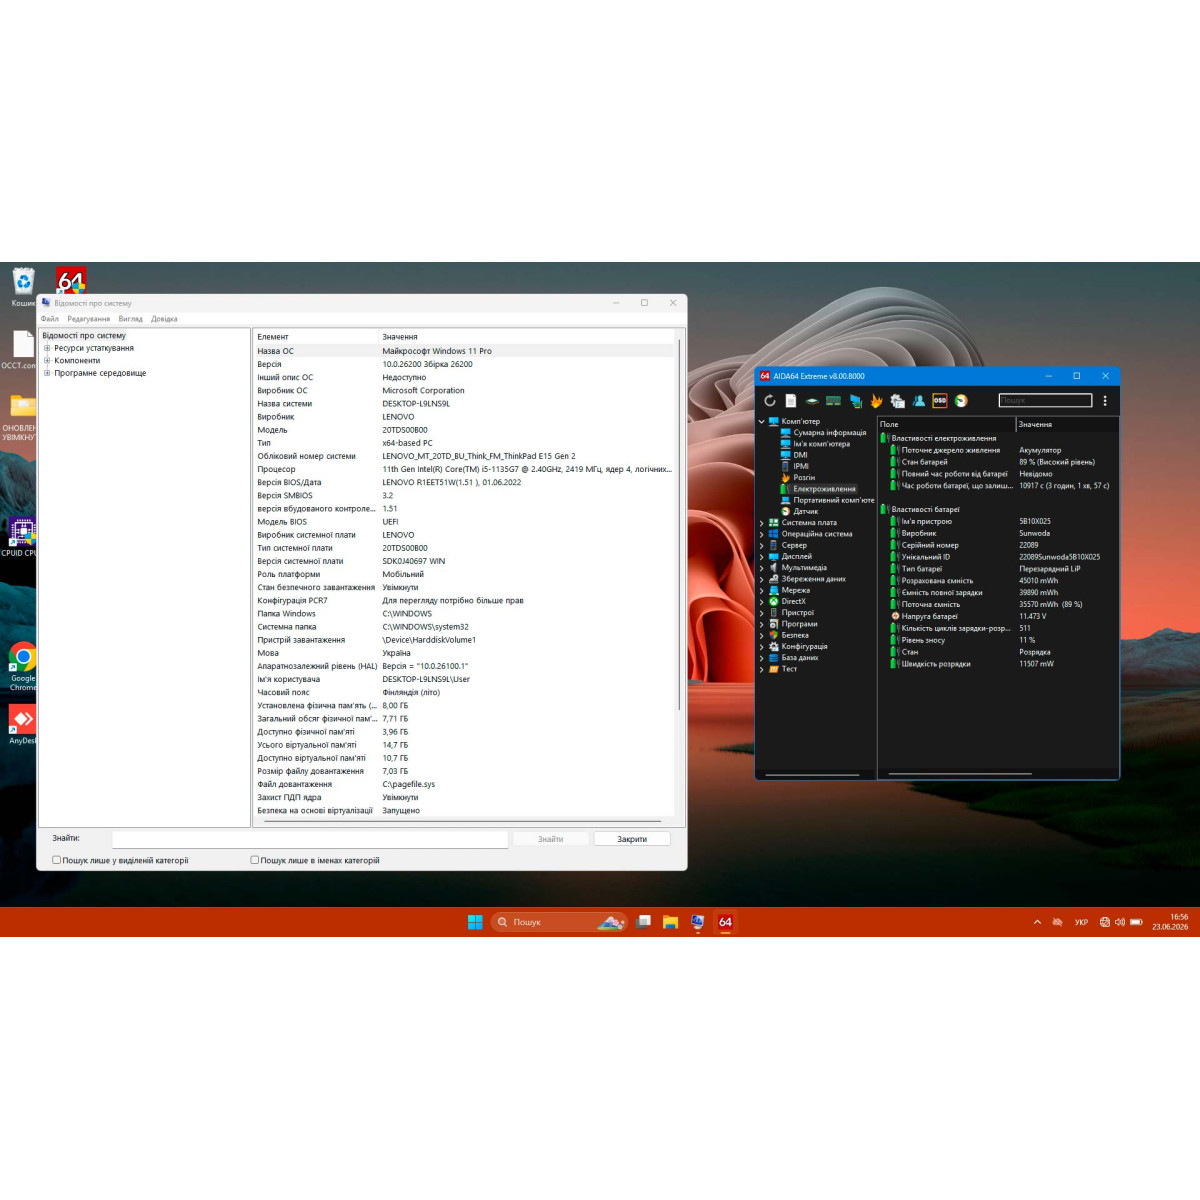Screen dimensions: 1200x1200
Task: Open File Explorer from the taskbar
Action: (671, 922)
